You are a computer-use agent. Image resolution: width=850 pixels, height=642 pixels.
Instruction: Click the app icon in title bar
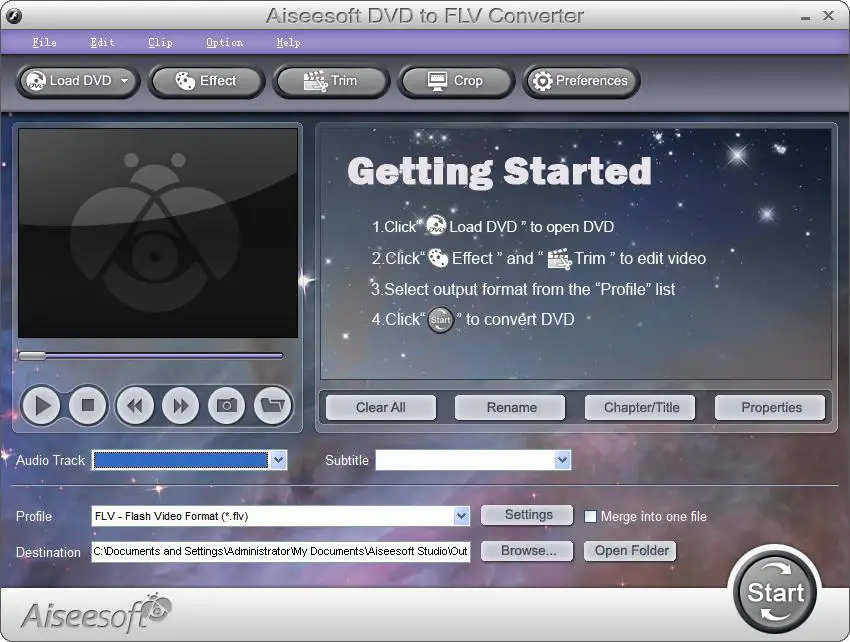point(15,16)
